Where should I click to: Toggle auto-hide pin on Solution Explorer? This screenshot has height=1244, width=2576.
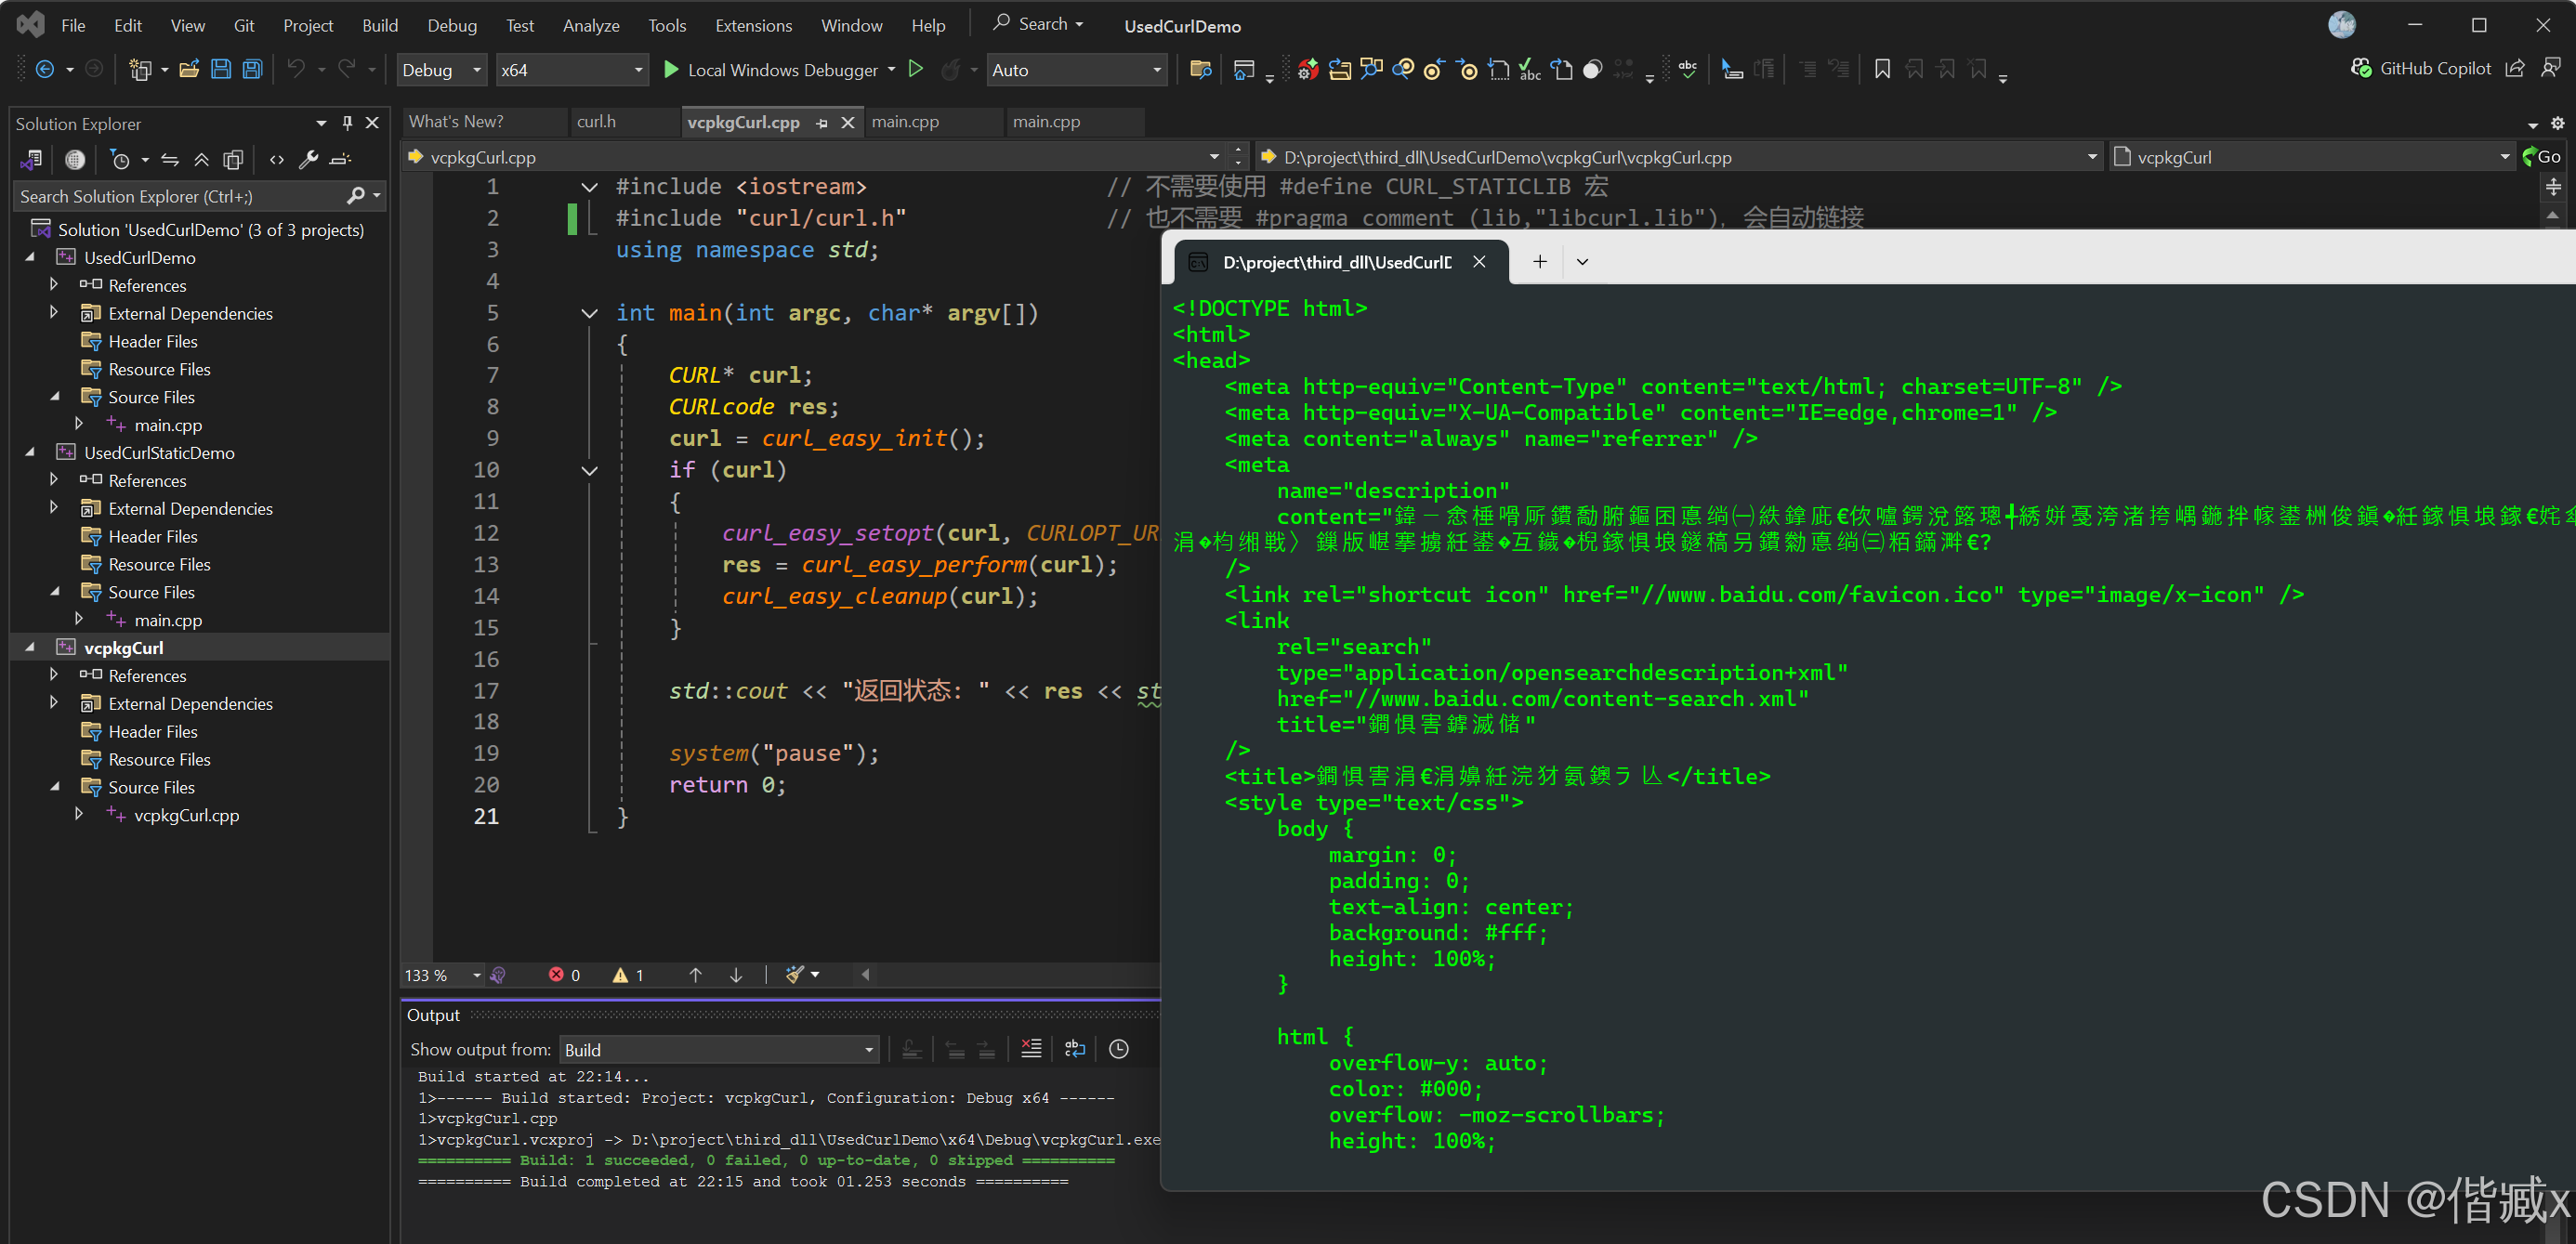pos(347,123)
